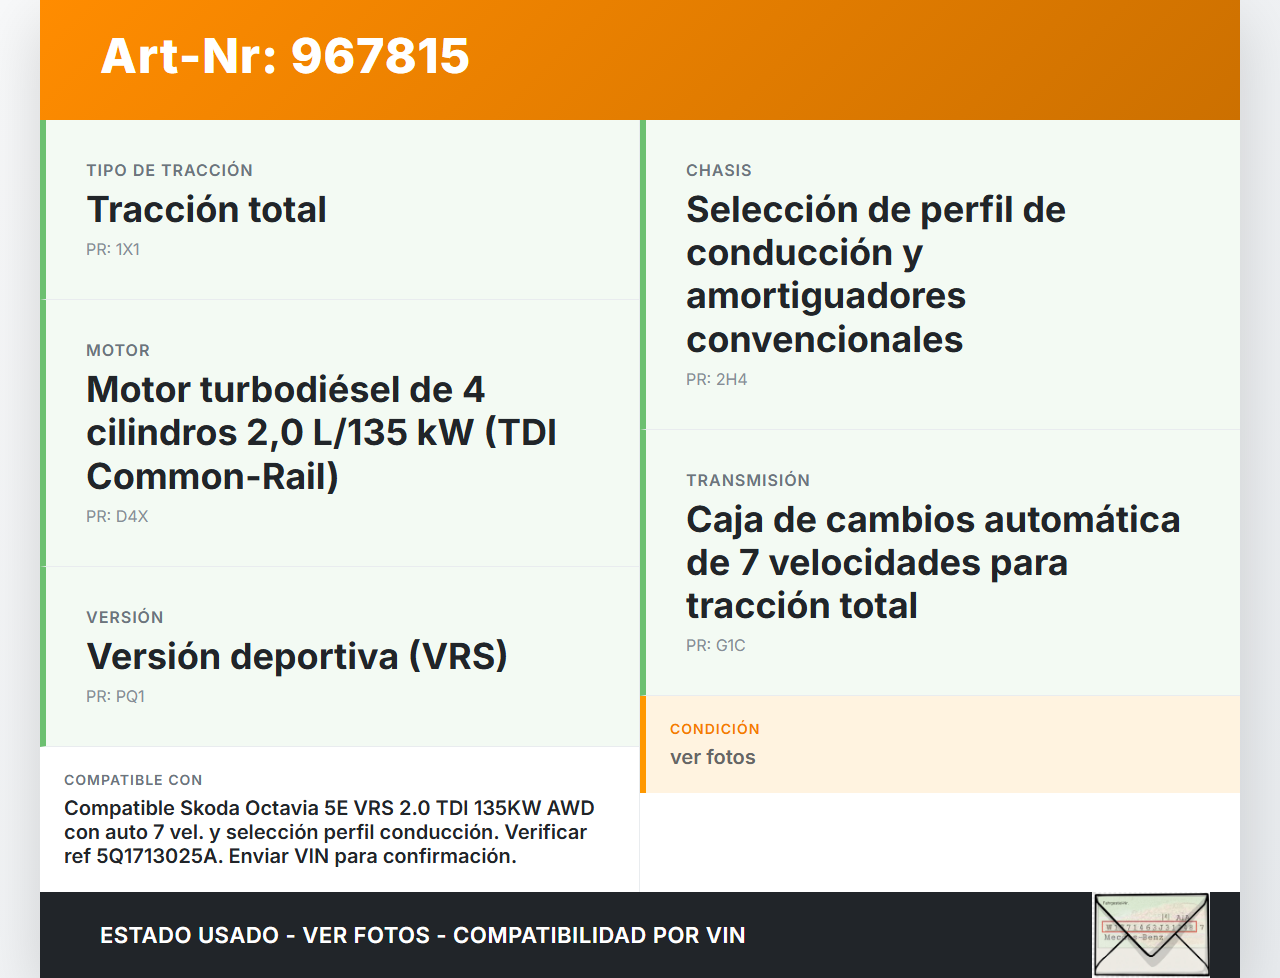Click the ESTADO USADO footer banner text
The image size is (1280, 978).
(x=422, y=936)
